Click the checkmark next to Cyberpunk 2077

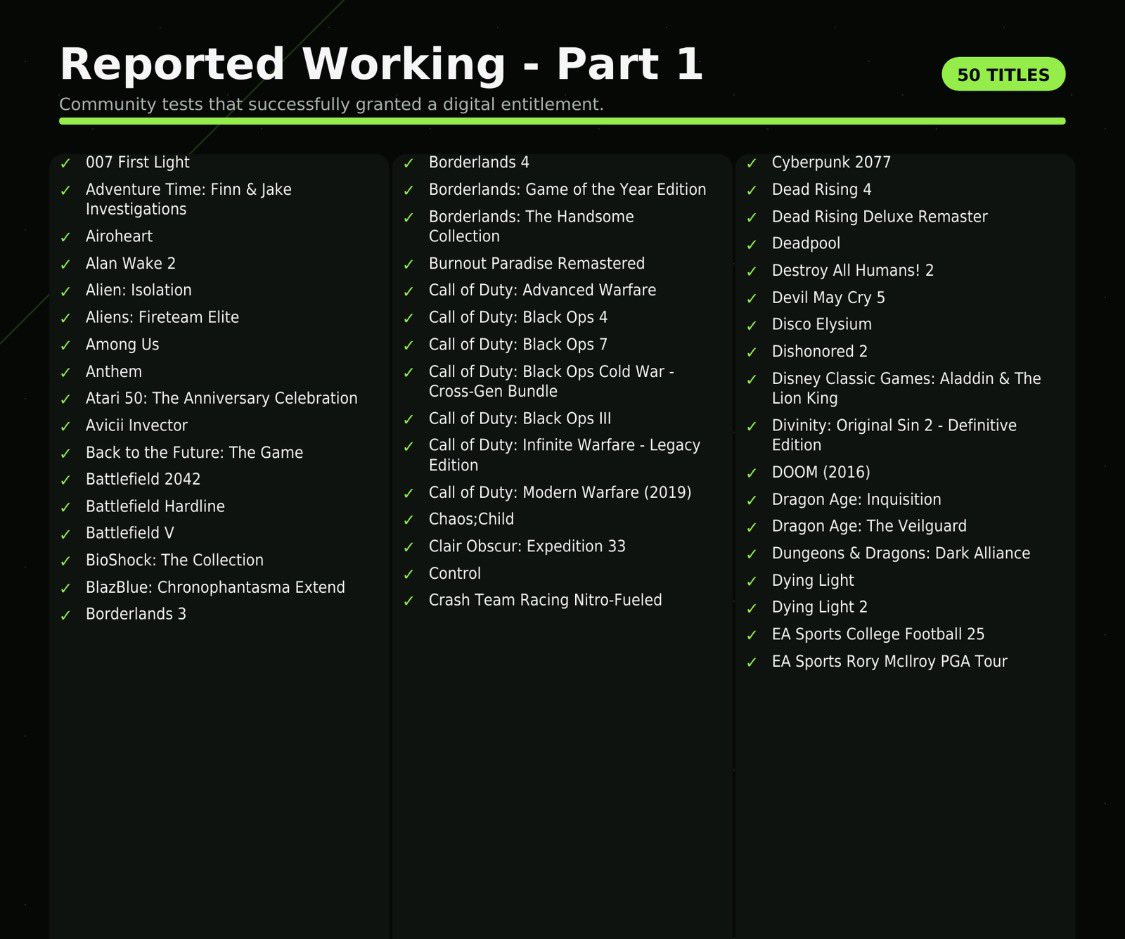click(x=751, y=164)
